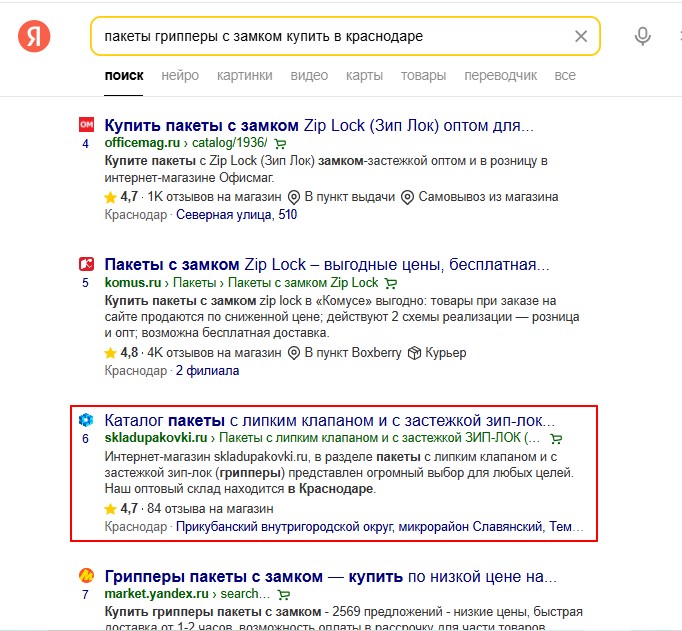This screenshot has width=682, height=631.
Task: Click the Yandex logo icon
Action: [x=34, y=36]
